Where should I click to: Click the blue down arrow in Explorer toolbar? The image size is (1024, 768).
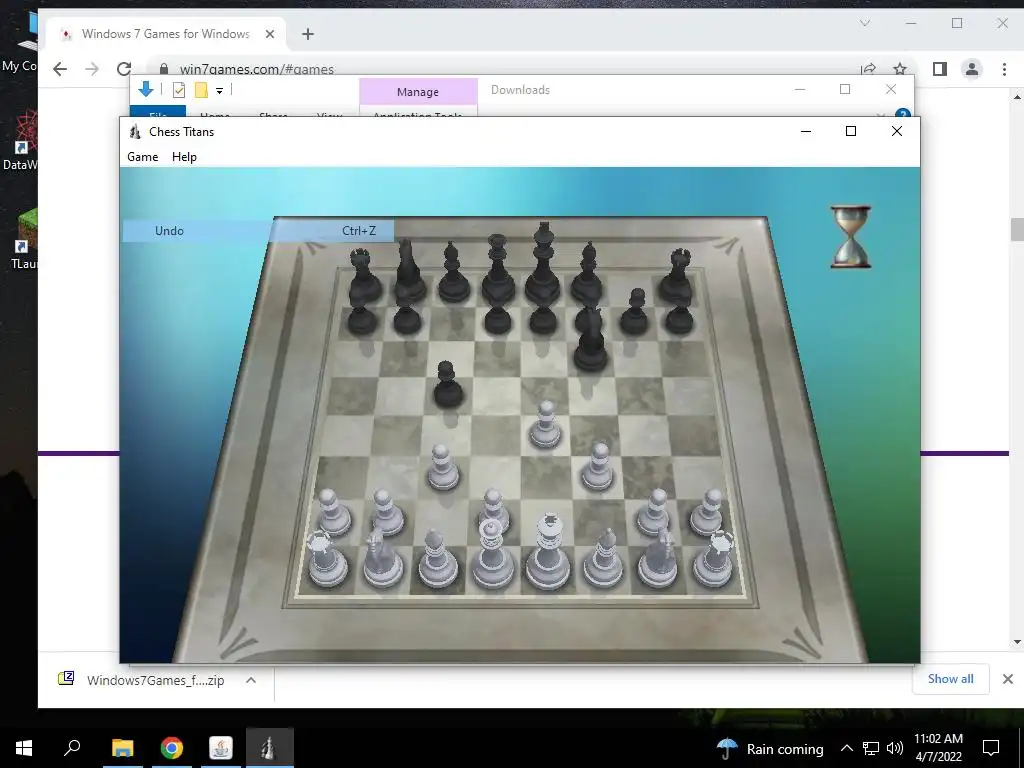[x=146, y=89]
